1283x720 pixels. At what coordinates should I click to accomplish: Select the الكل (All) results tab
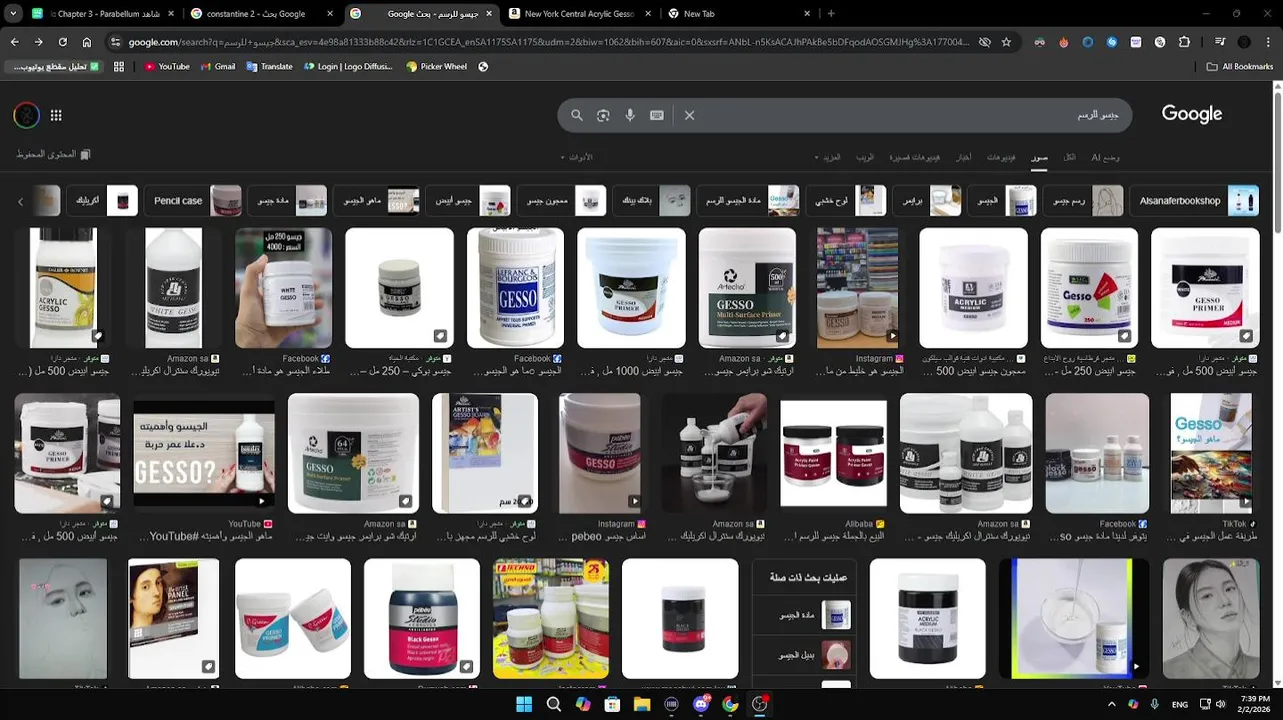[x=1070, y=157]
